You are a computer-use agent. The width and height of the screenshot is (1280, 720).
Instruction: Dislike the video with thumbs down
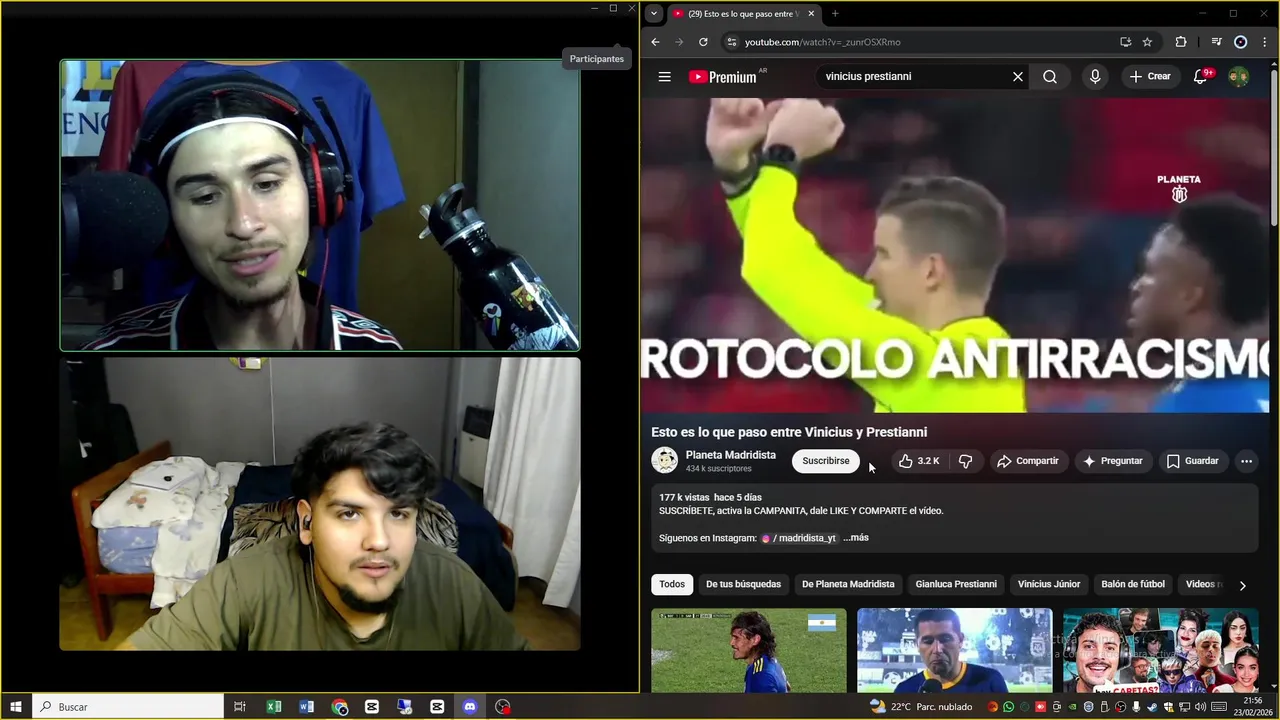click(965, 461)
